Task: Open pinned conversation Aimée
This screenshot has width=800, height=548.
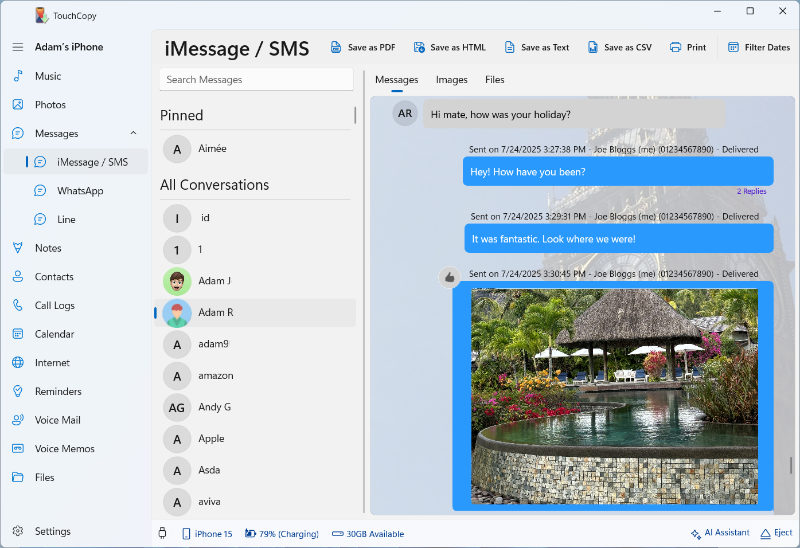Action: pos(255,149)
